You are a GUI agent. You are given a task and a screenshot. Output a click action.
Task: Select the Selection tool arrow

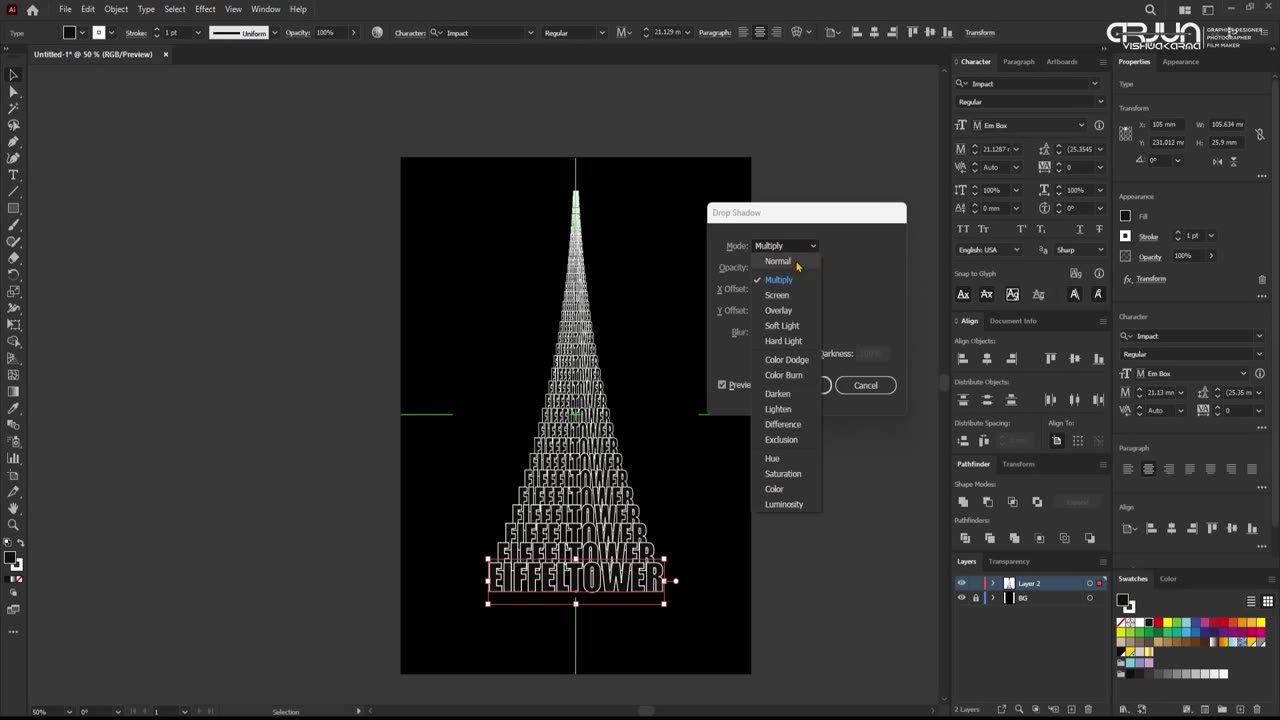click(13, 75)
